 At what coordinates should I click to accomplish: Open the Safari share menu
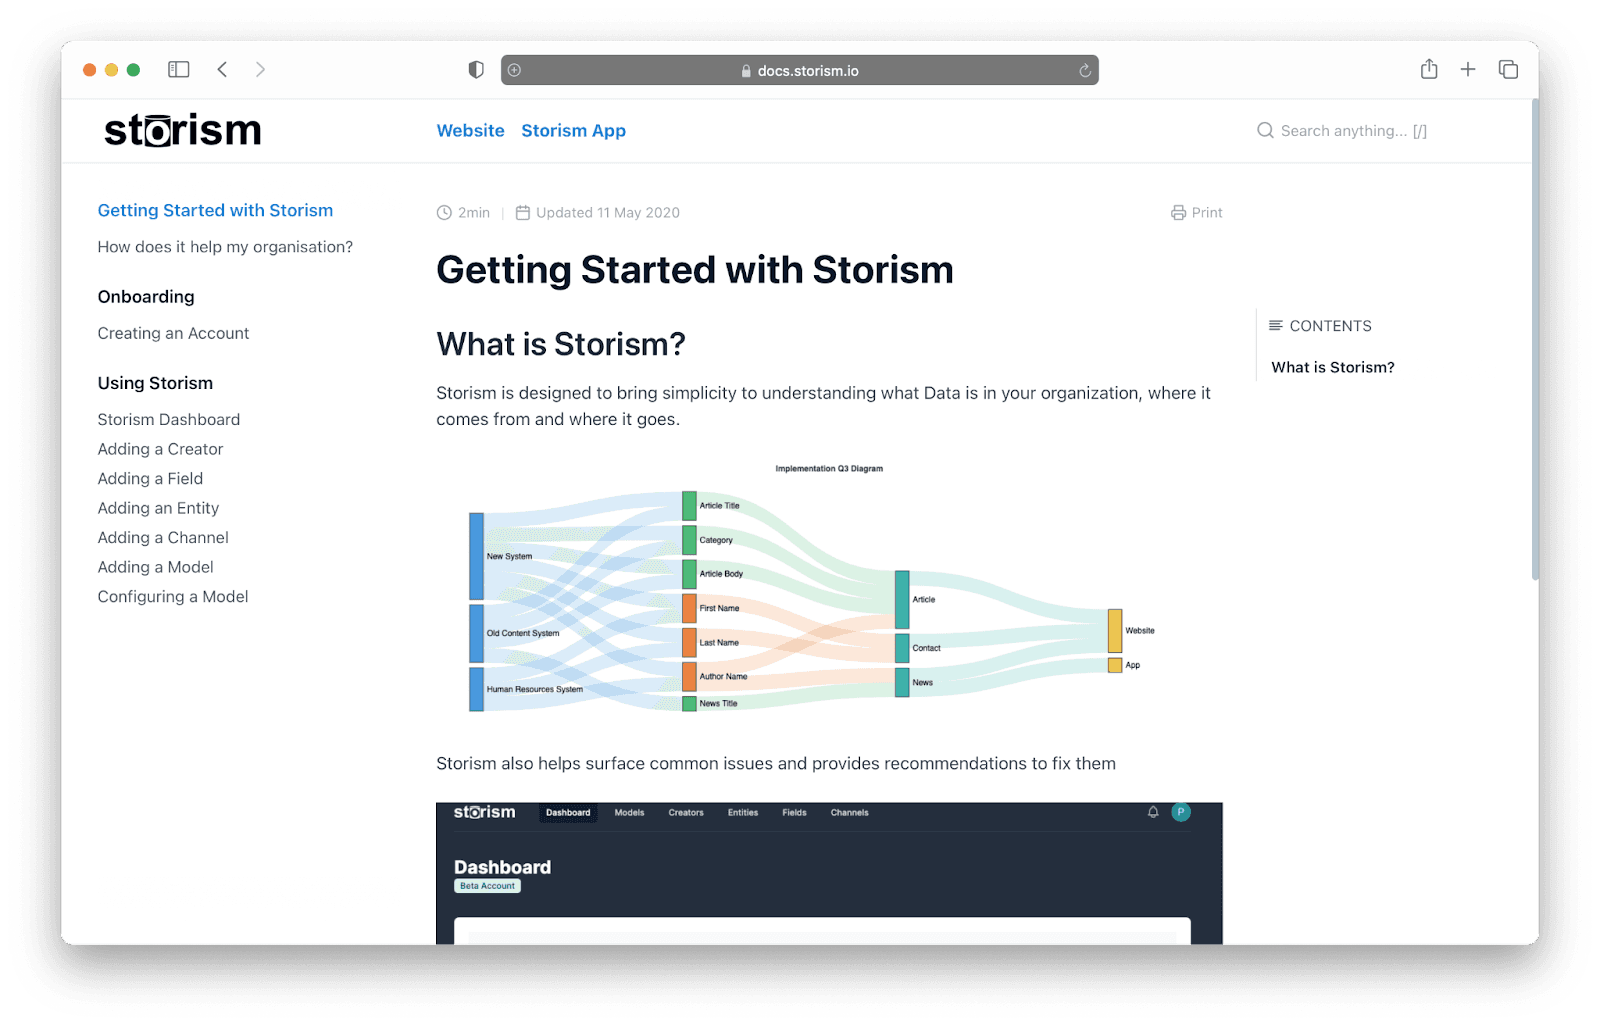click(x=1429, y=69)
